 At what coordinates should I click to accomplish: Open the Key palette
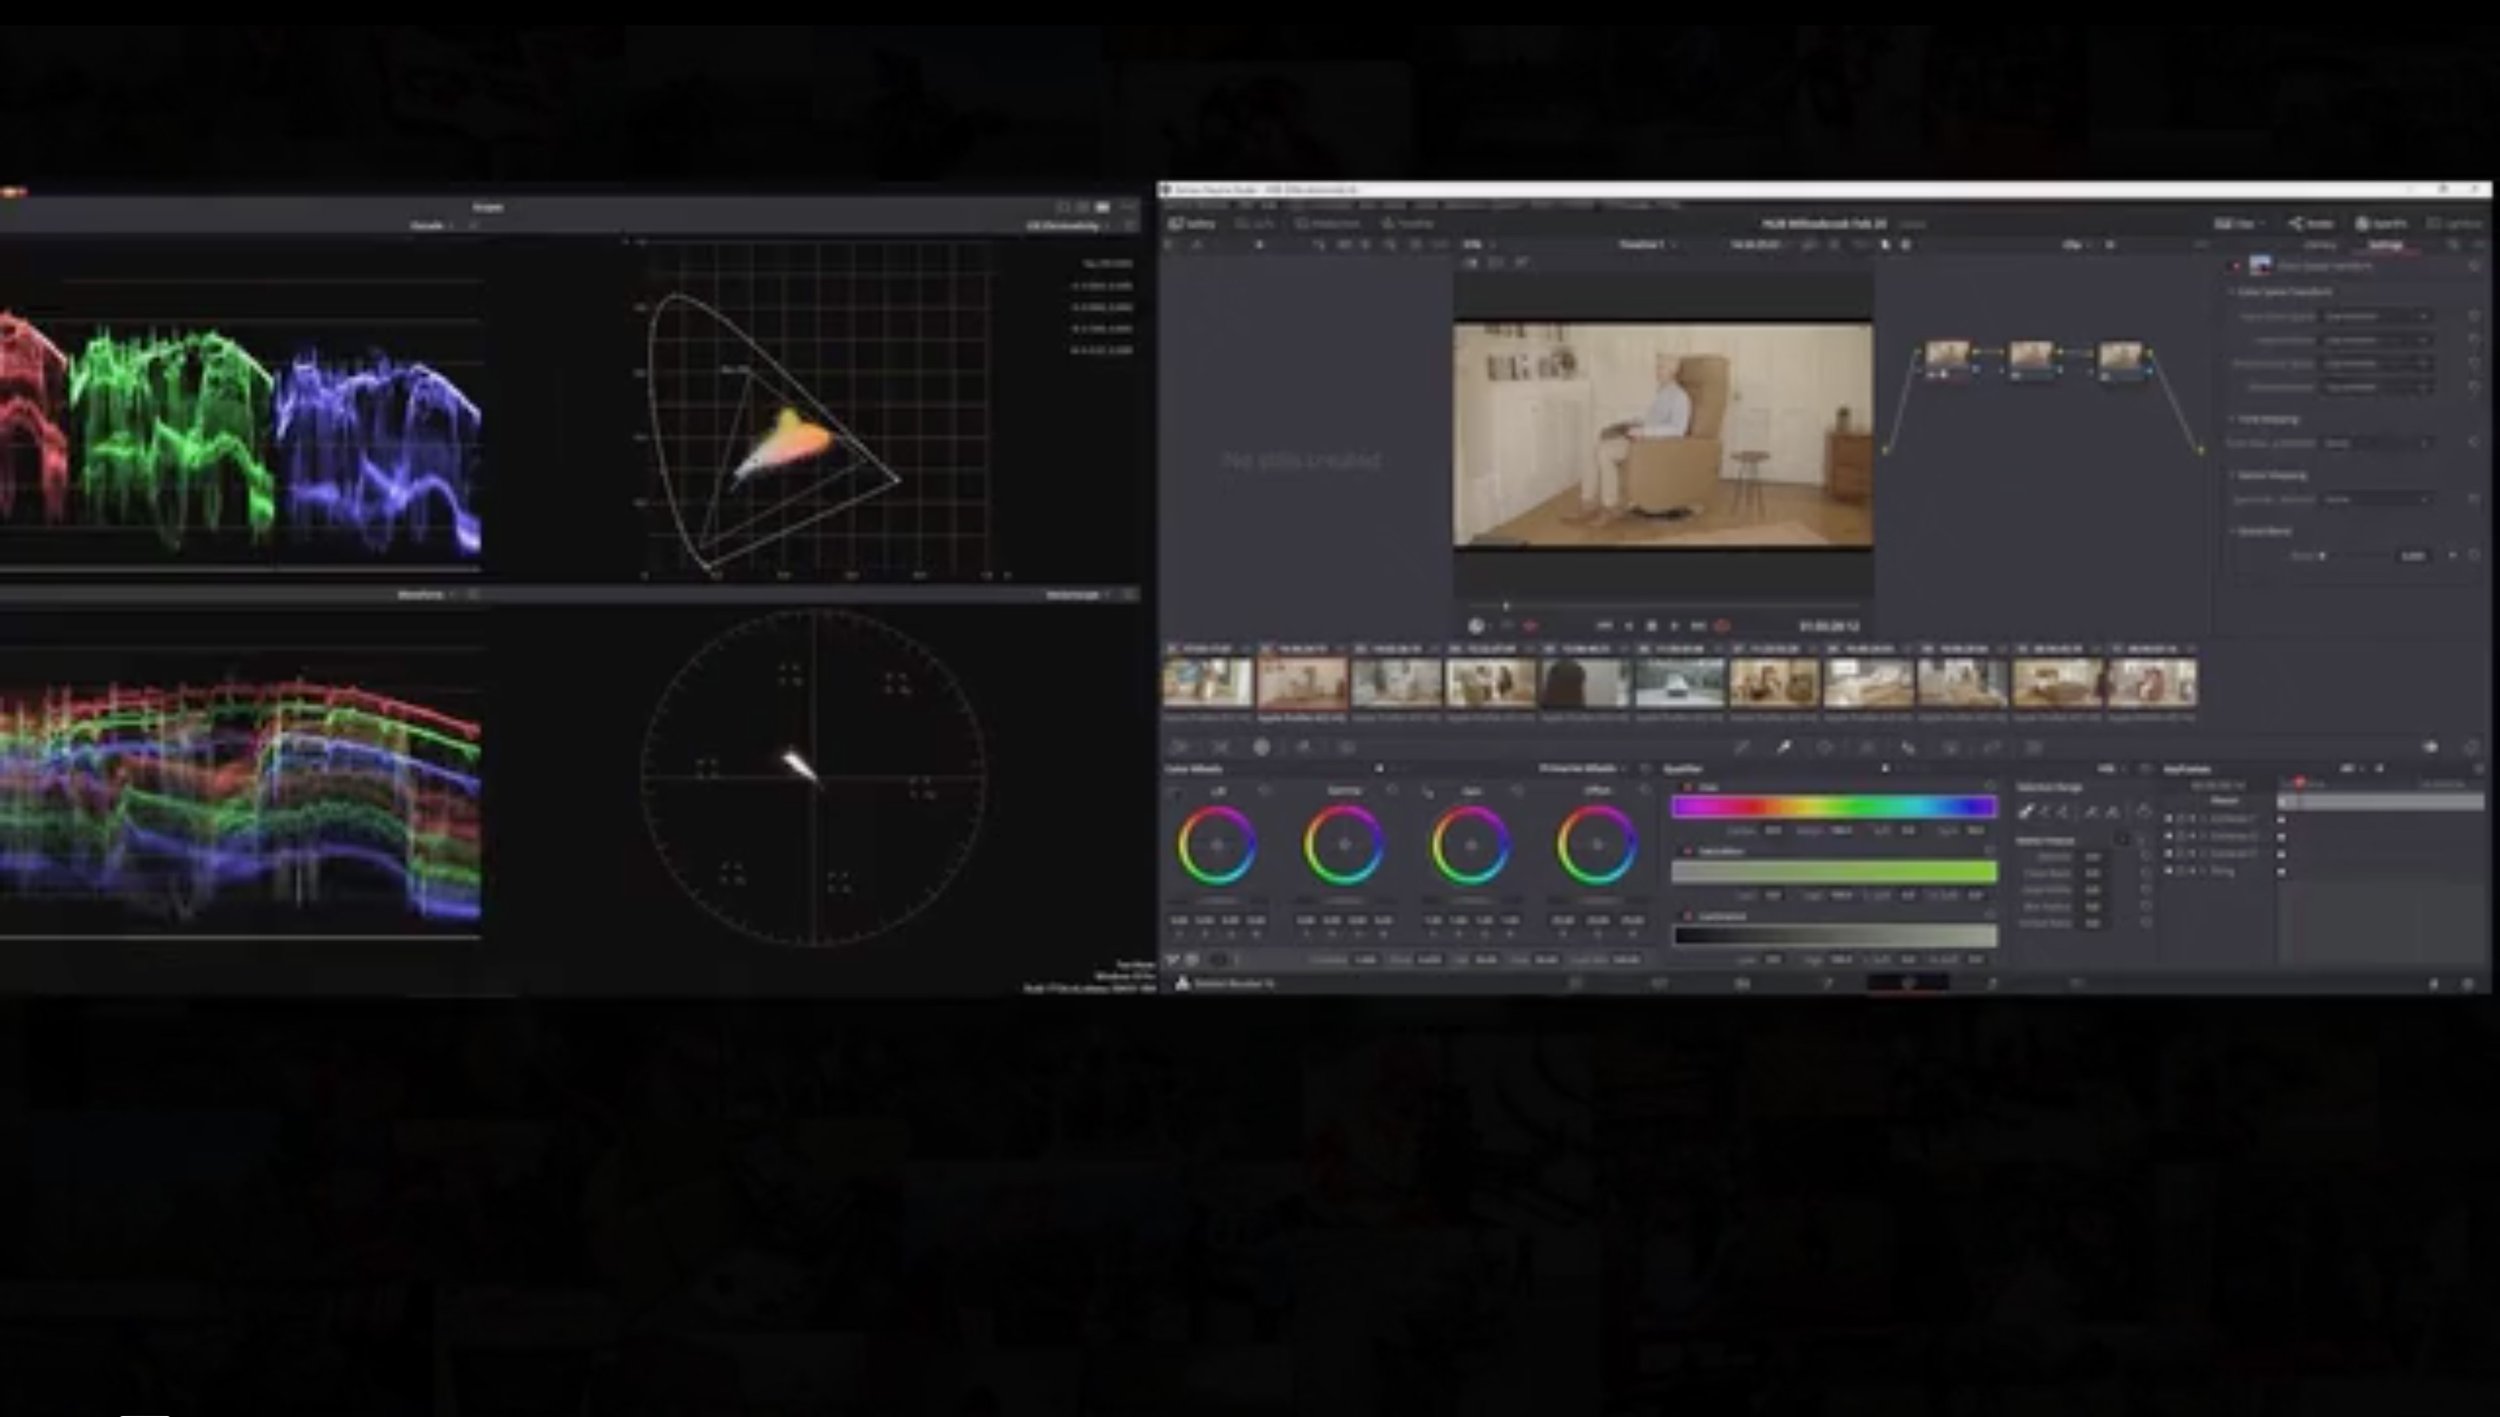tap(1950, 746)
